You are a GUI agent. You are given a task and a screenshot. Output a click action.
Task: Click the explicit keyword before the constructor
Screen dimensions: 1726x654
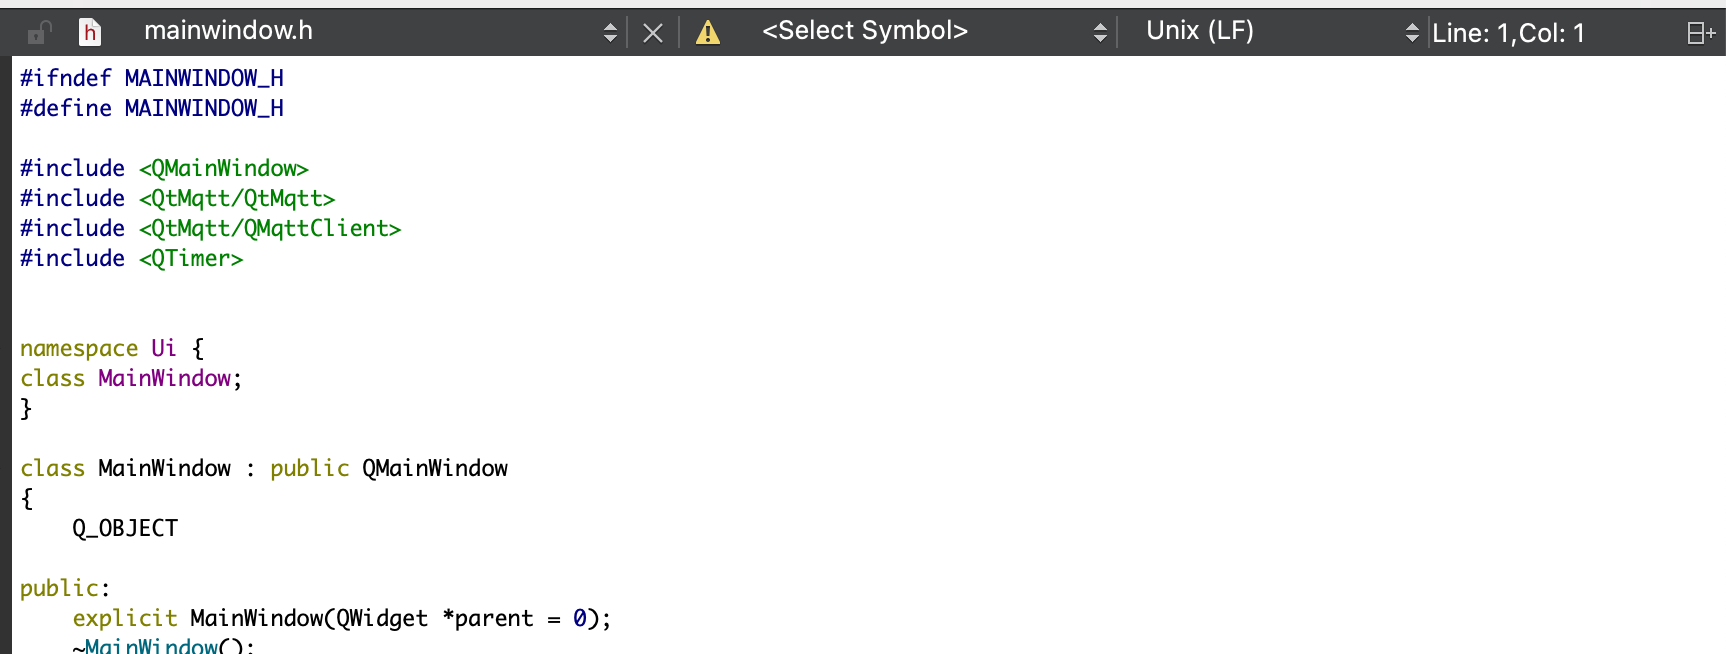[124, 618]
